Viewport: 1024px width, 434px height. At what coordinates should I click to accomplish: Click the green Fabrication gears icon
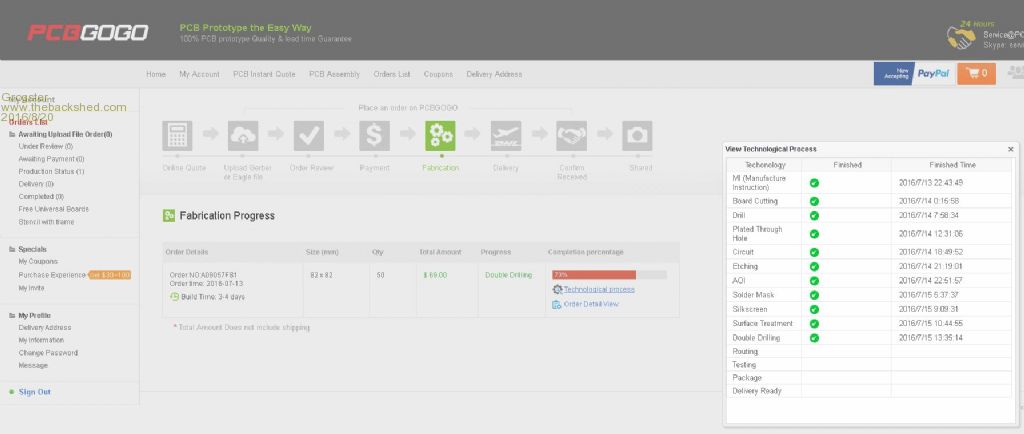[x=440, y=135]
